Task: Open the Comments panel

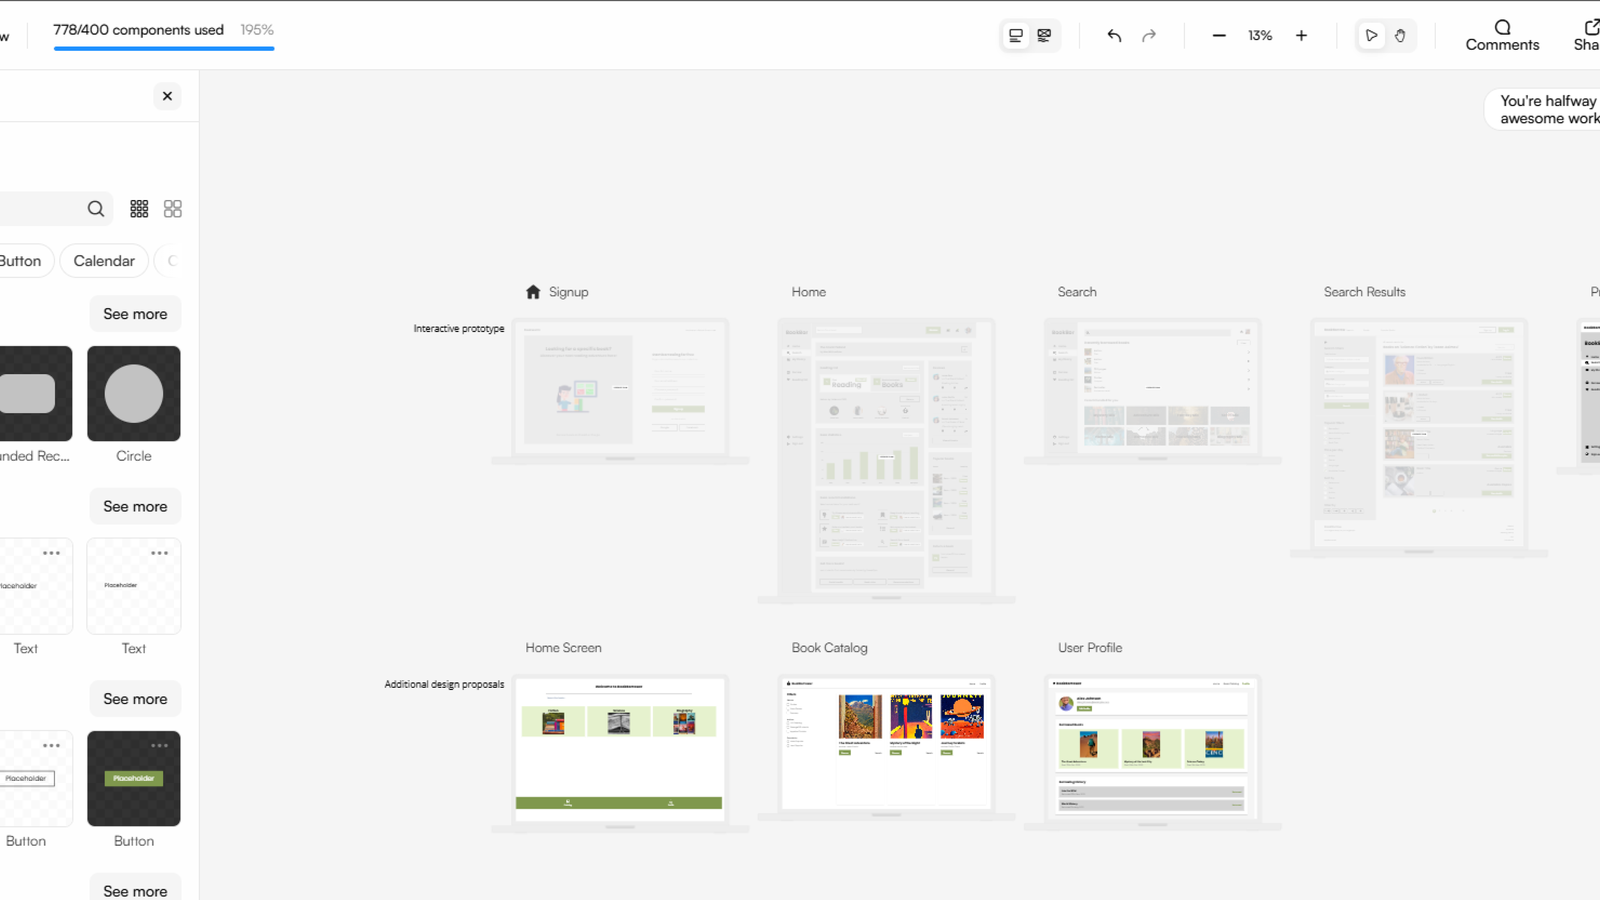Action: click(1502, 35)
